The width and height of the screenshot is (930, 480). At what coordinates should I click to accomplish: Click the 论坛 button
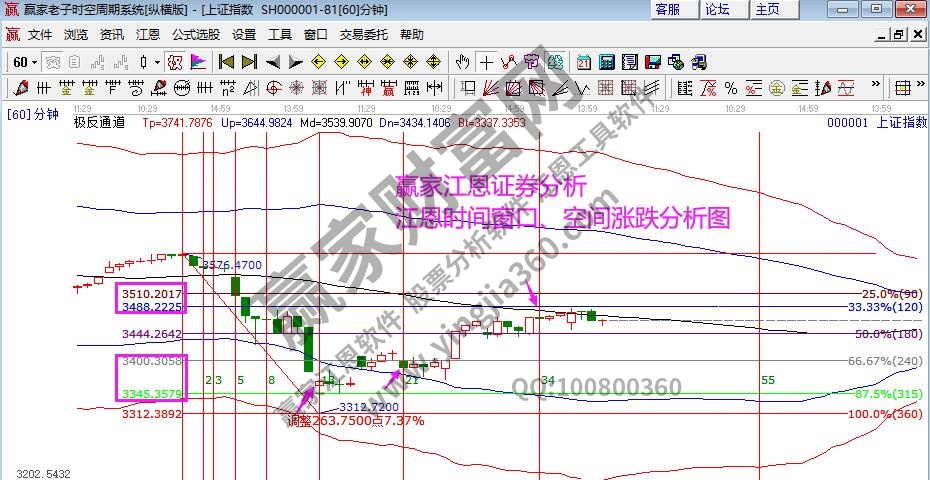(717, 9)
